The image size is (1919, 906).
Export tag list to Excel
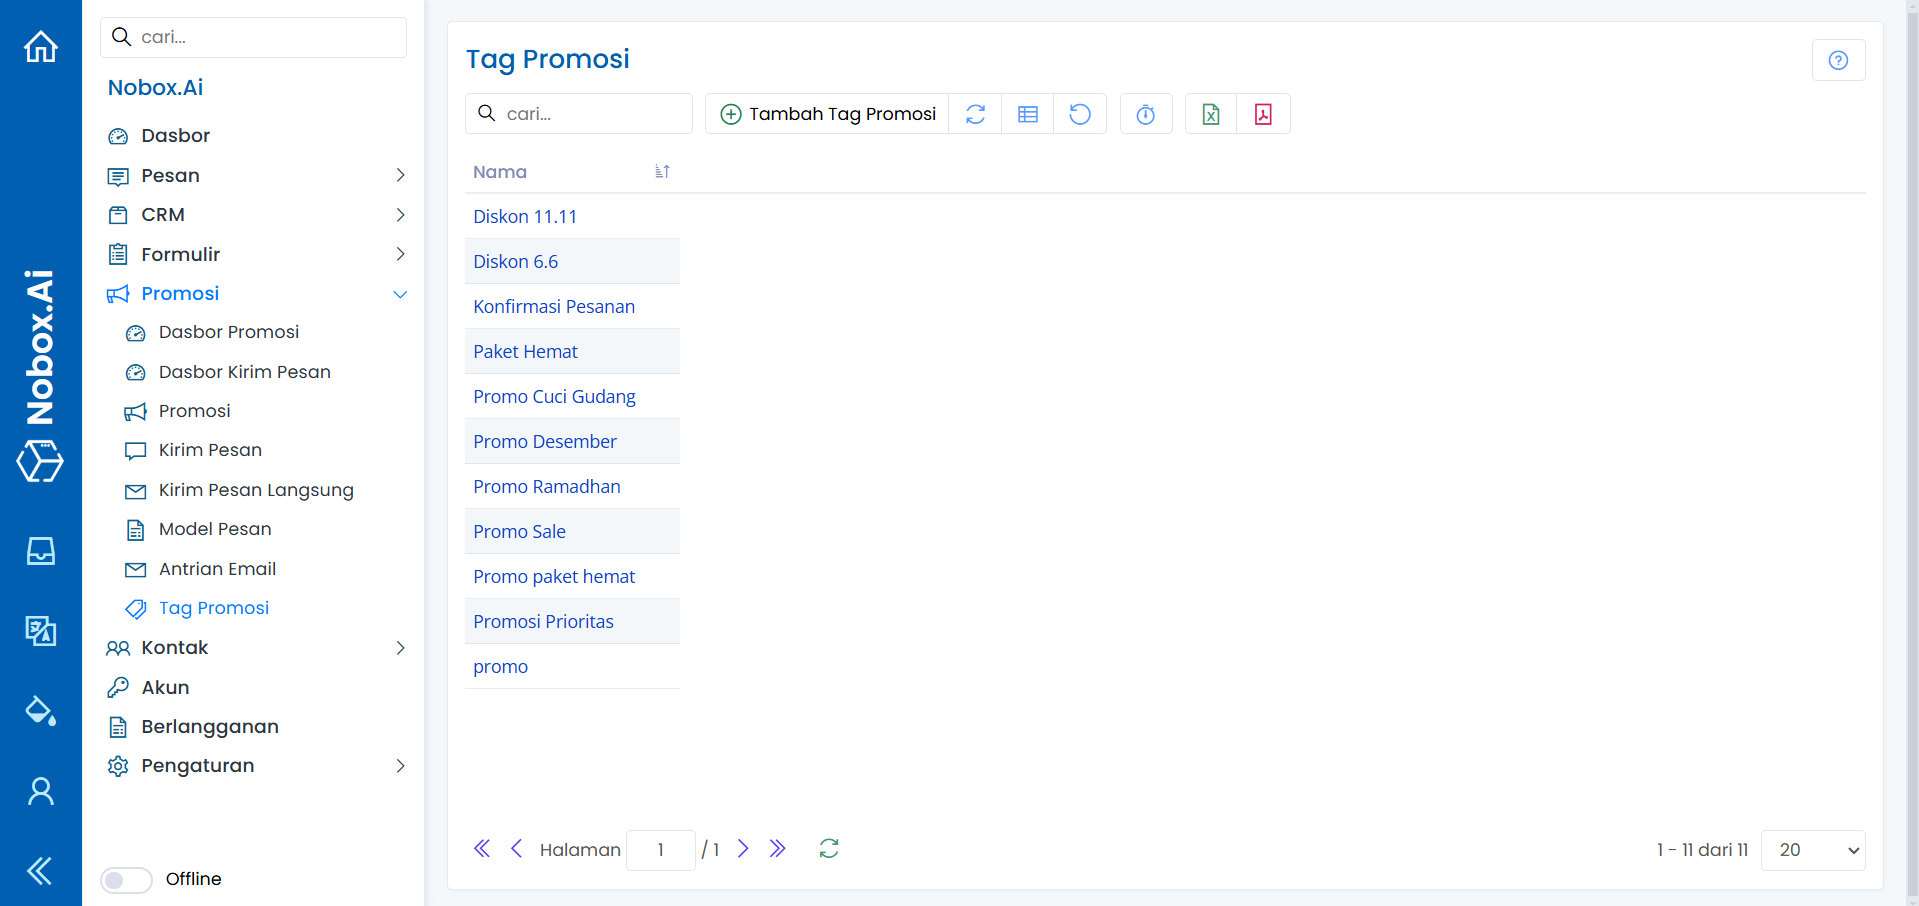[x=1211, y=114]
